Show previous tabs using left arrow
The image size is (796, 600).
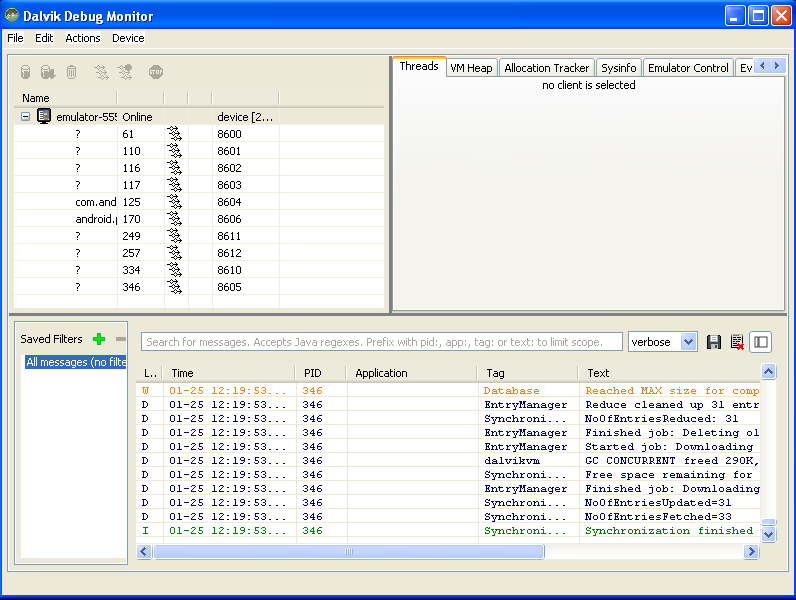point(762,65)
